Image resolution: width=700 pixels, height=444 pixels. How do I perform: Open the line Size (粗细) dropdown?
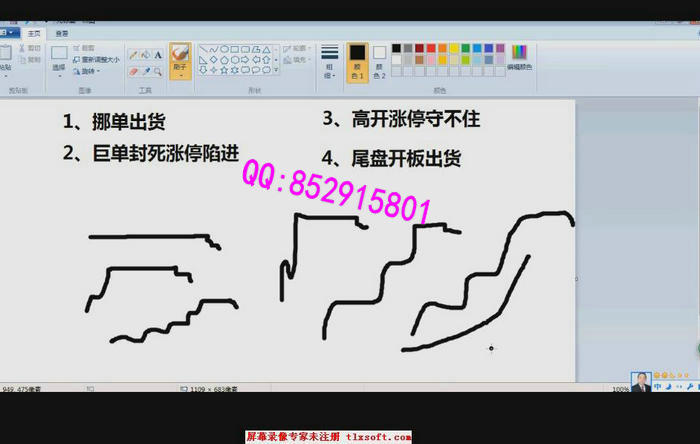(x=329, y=60)
